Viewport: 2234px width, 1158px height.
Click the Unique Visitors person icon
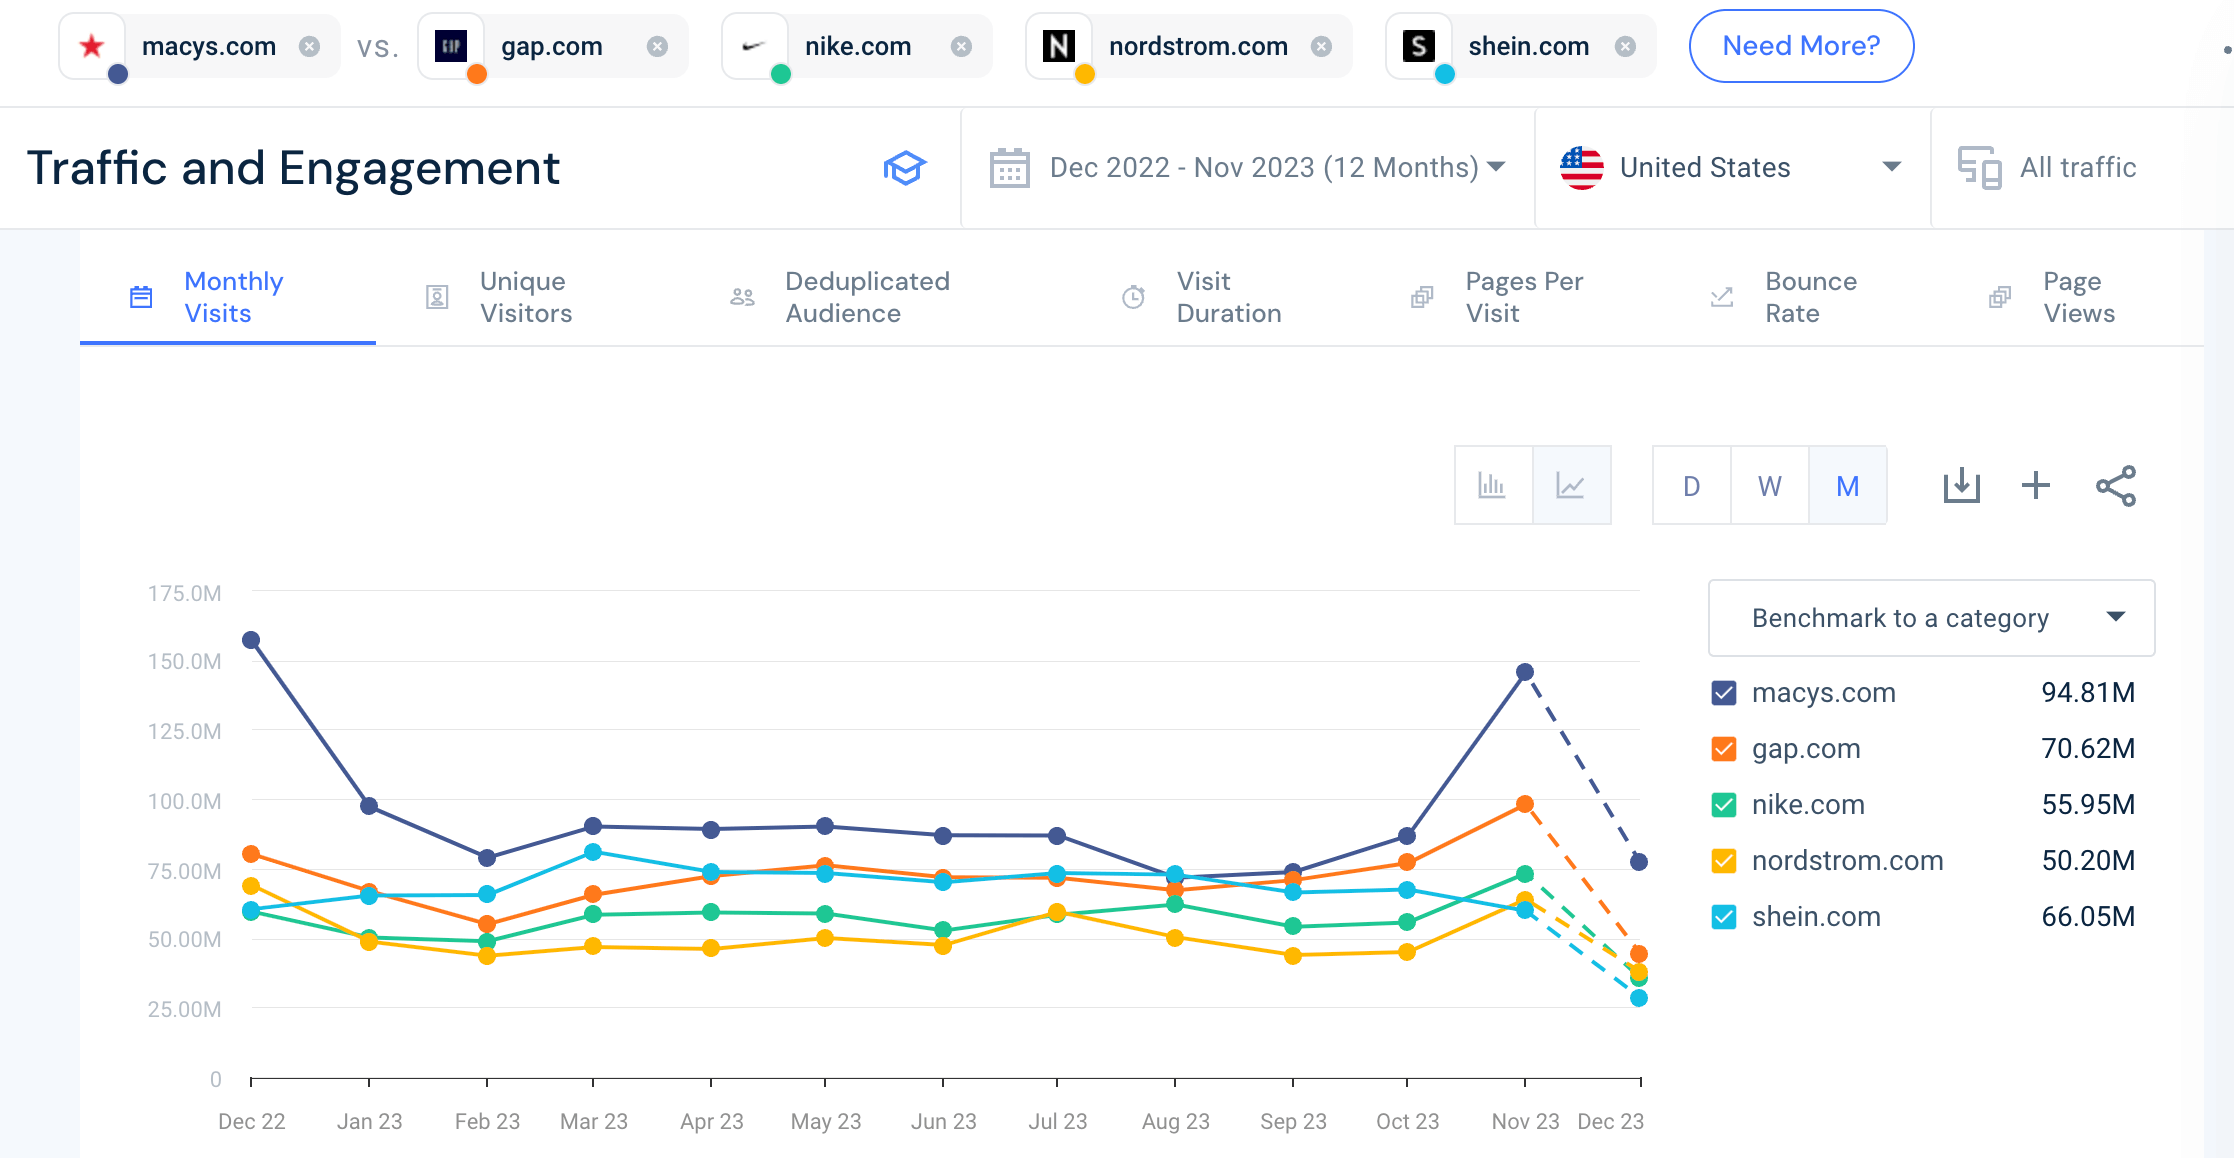437,297
